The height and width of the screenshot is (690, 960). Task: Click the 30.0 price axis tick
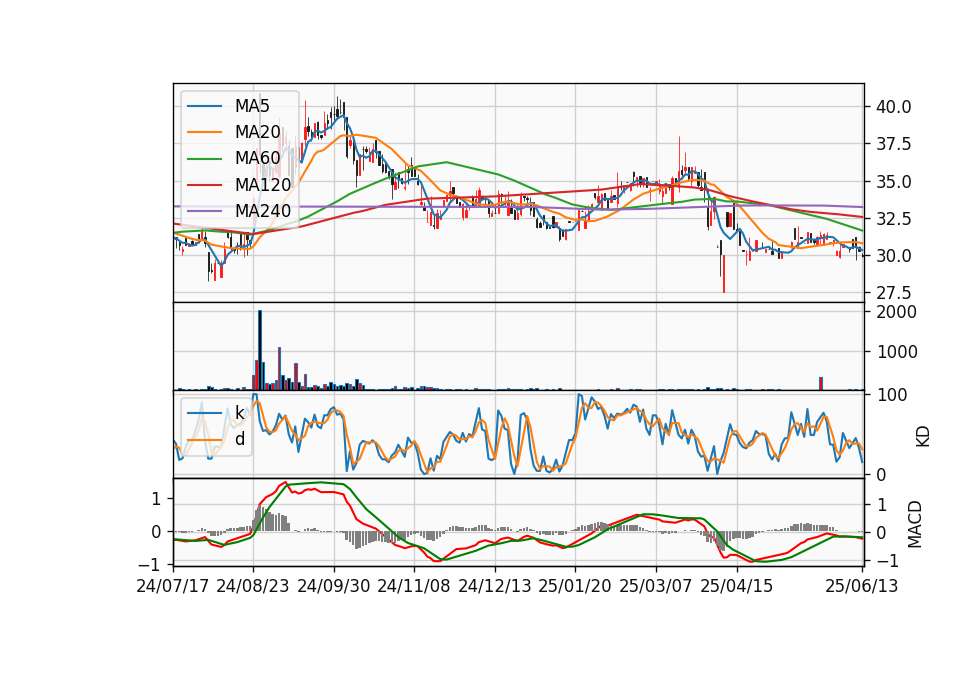[x=893, y=256]
